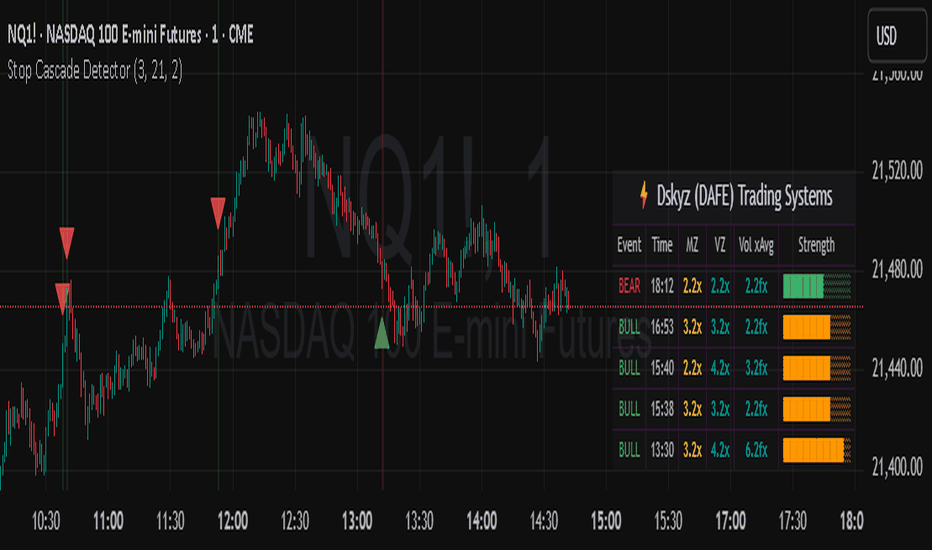Image resolution: width=932 pixels, height=550 pixels.
Task: Click the 10:30 time axis label
Action: 46,521
